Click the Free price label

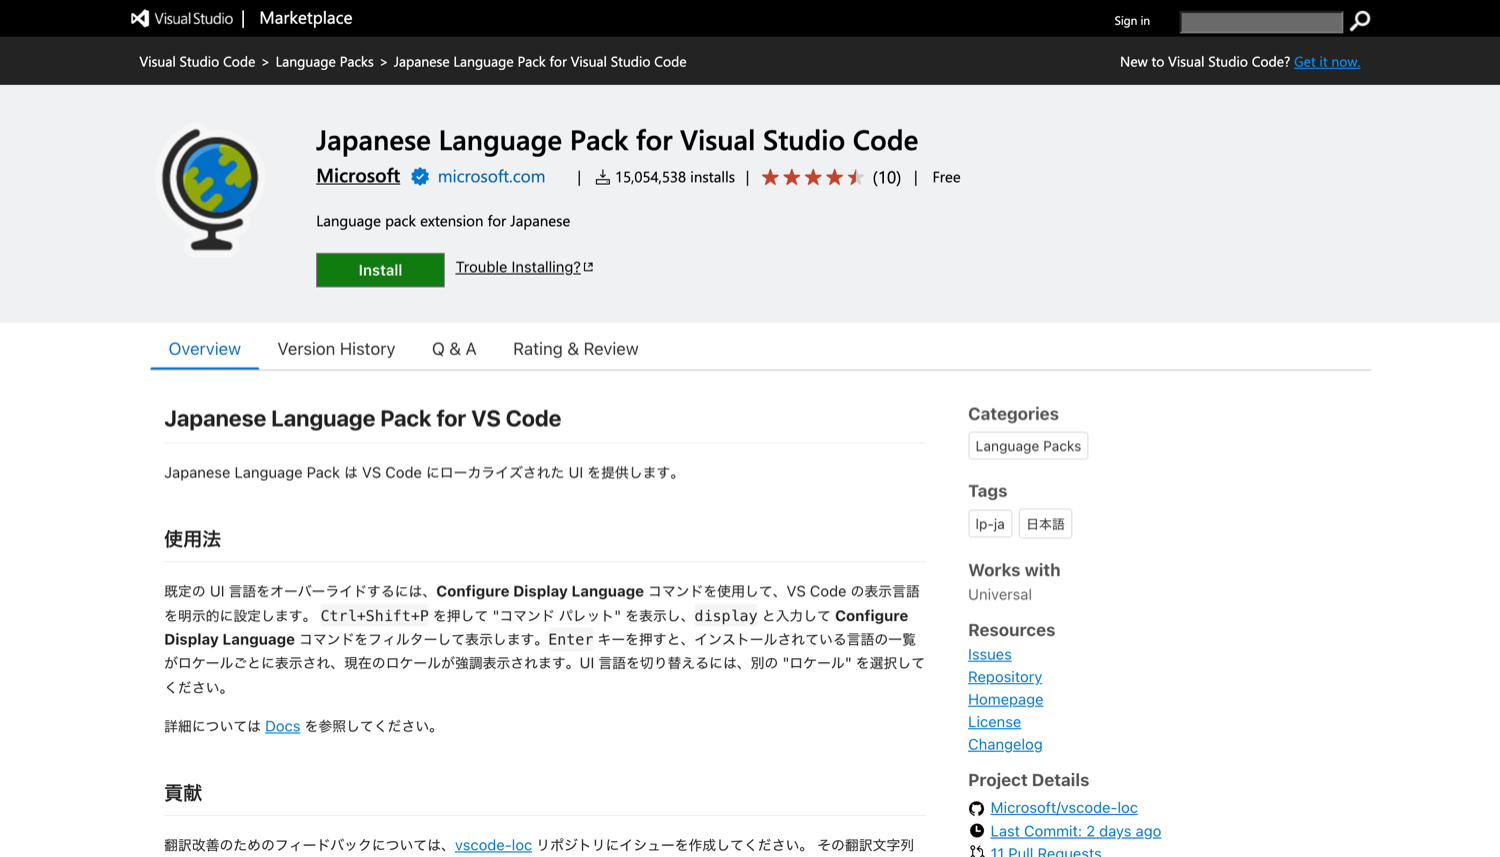(x=946, y=177)
